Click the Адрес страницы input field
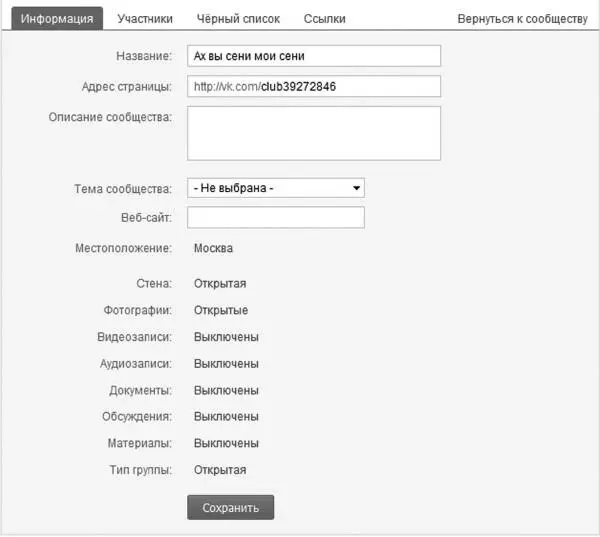The height and width of the screenshot is (537, 600). (313, 87)
